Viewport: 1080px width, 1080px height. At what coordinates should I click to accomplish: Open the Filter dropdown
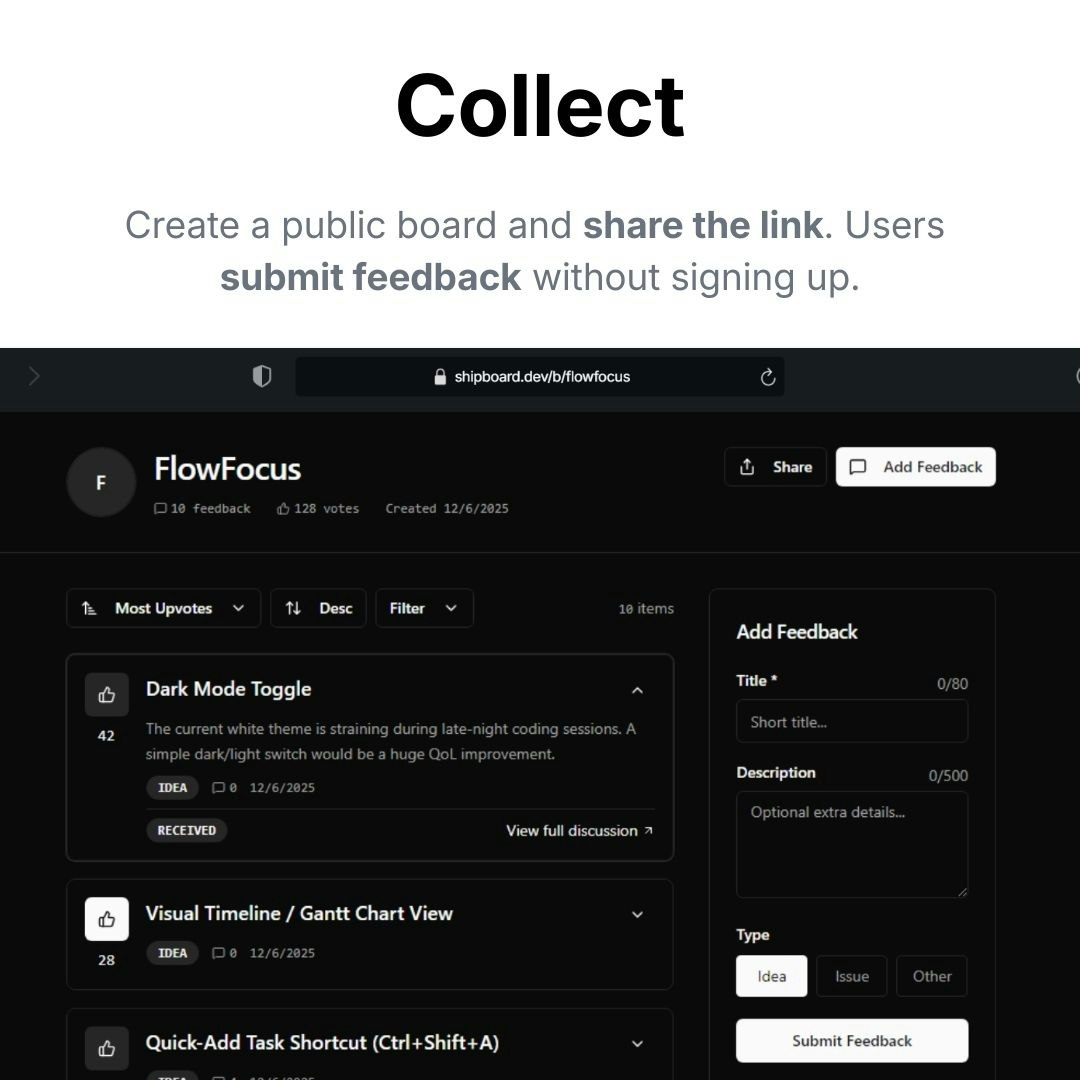click(x=424, y=608)
